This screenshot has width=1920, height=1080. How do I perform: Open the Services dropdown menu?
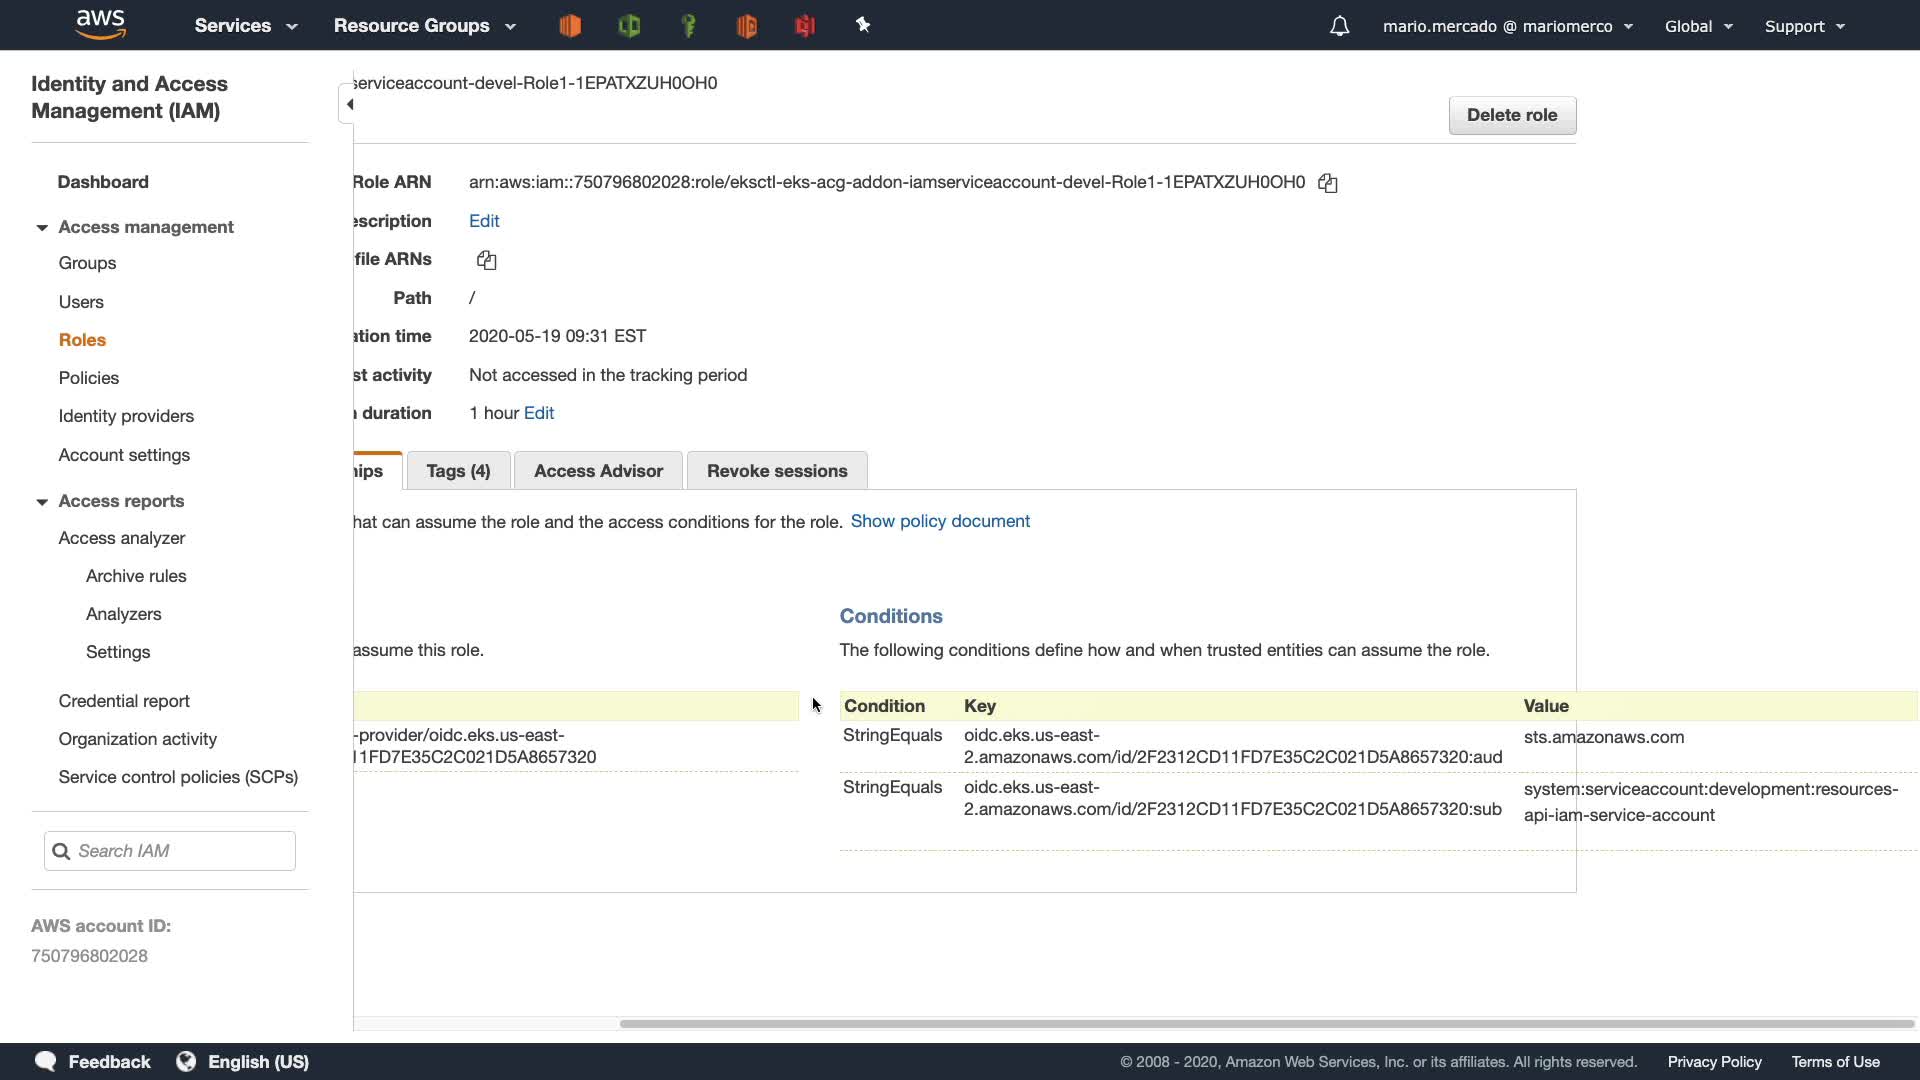(x=245, y=26)
